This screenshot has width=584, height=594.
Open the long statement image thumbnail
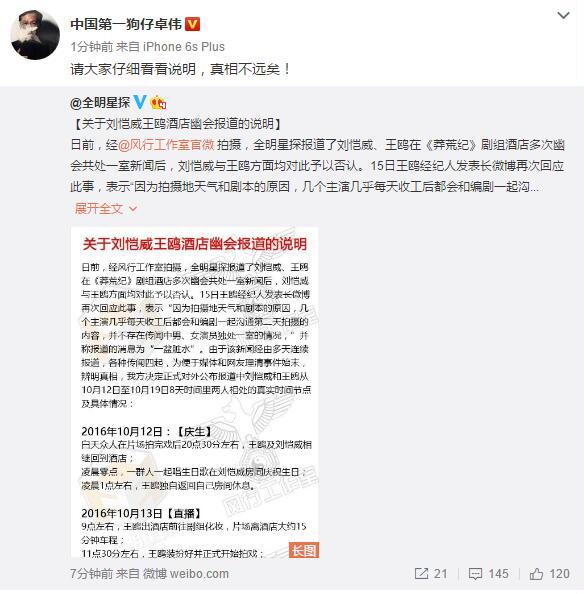(195, 392)
